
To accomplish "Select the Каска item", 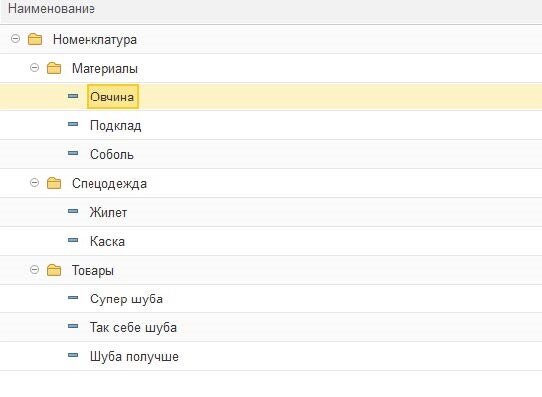I will [x=107, y=242].
